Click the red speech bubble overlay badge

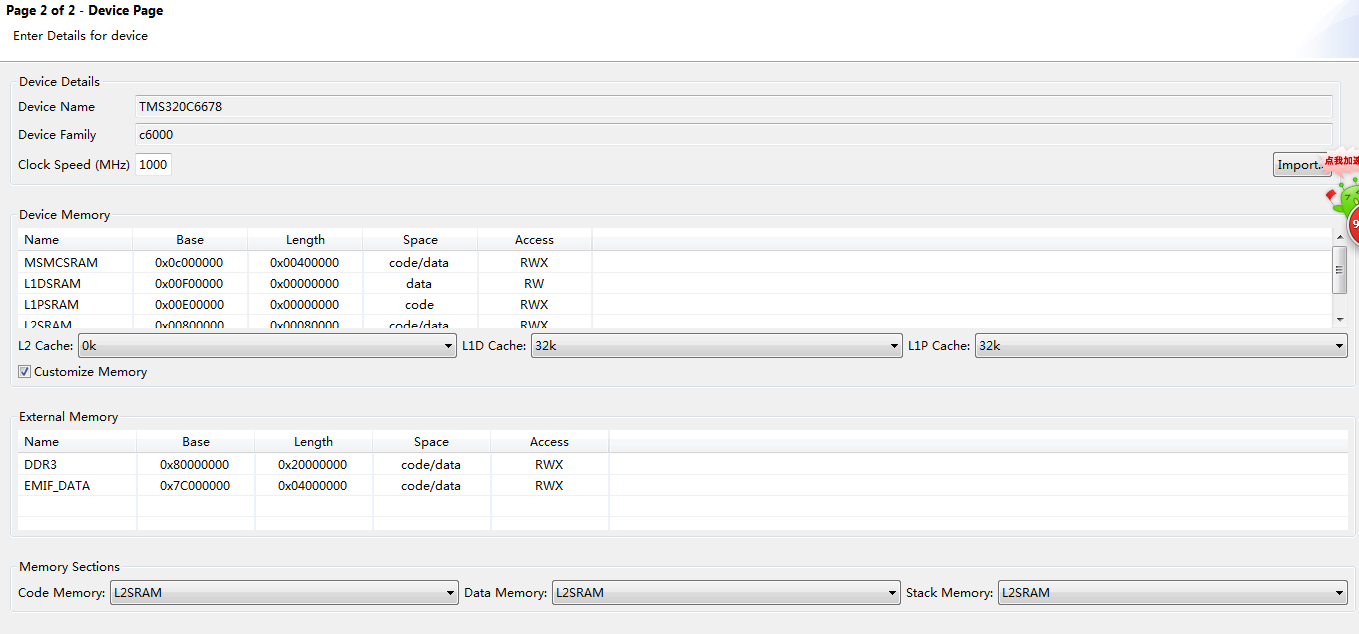point(1340,160)
